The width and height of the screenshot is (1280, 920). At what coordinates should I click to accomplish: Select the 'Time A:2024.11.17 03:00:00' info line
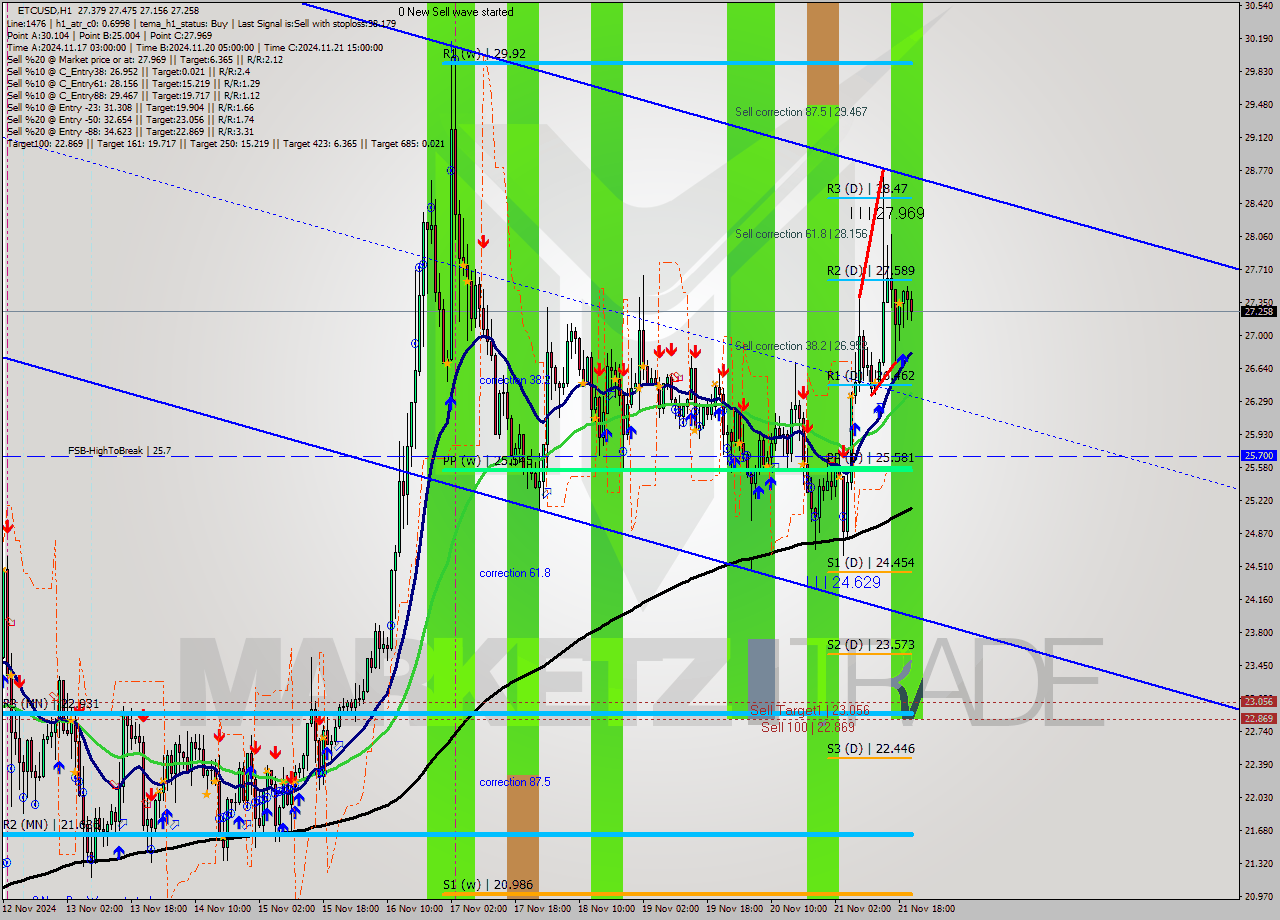pyautogui.click(x=194, y=47)
